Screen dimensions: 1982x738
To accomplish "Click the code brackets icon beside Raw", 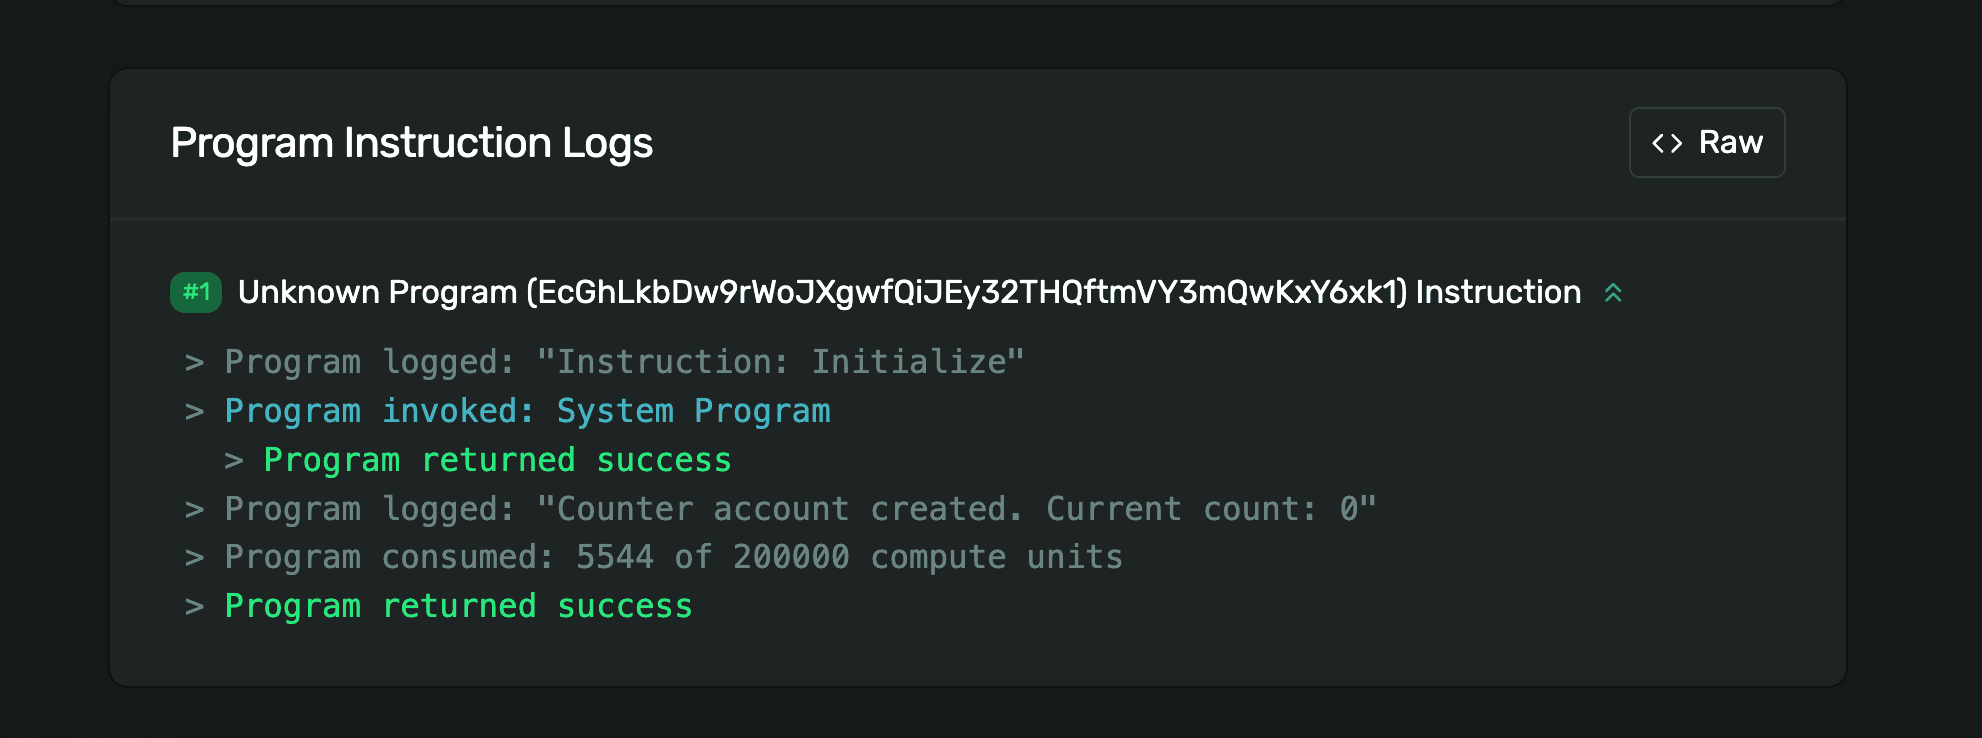I will 1666,142.
